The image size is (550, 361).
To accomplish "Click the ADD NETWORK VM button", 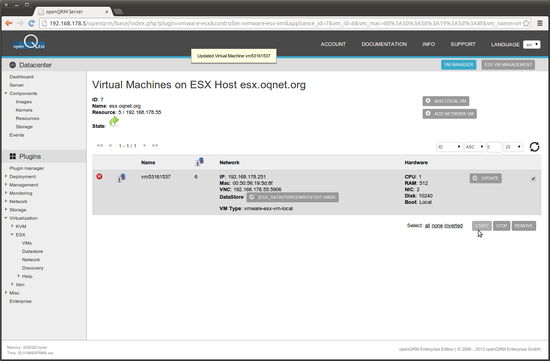I will tap(449, 114).
